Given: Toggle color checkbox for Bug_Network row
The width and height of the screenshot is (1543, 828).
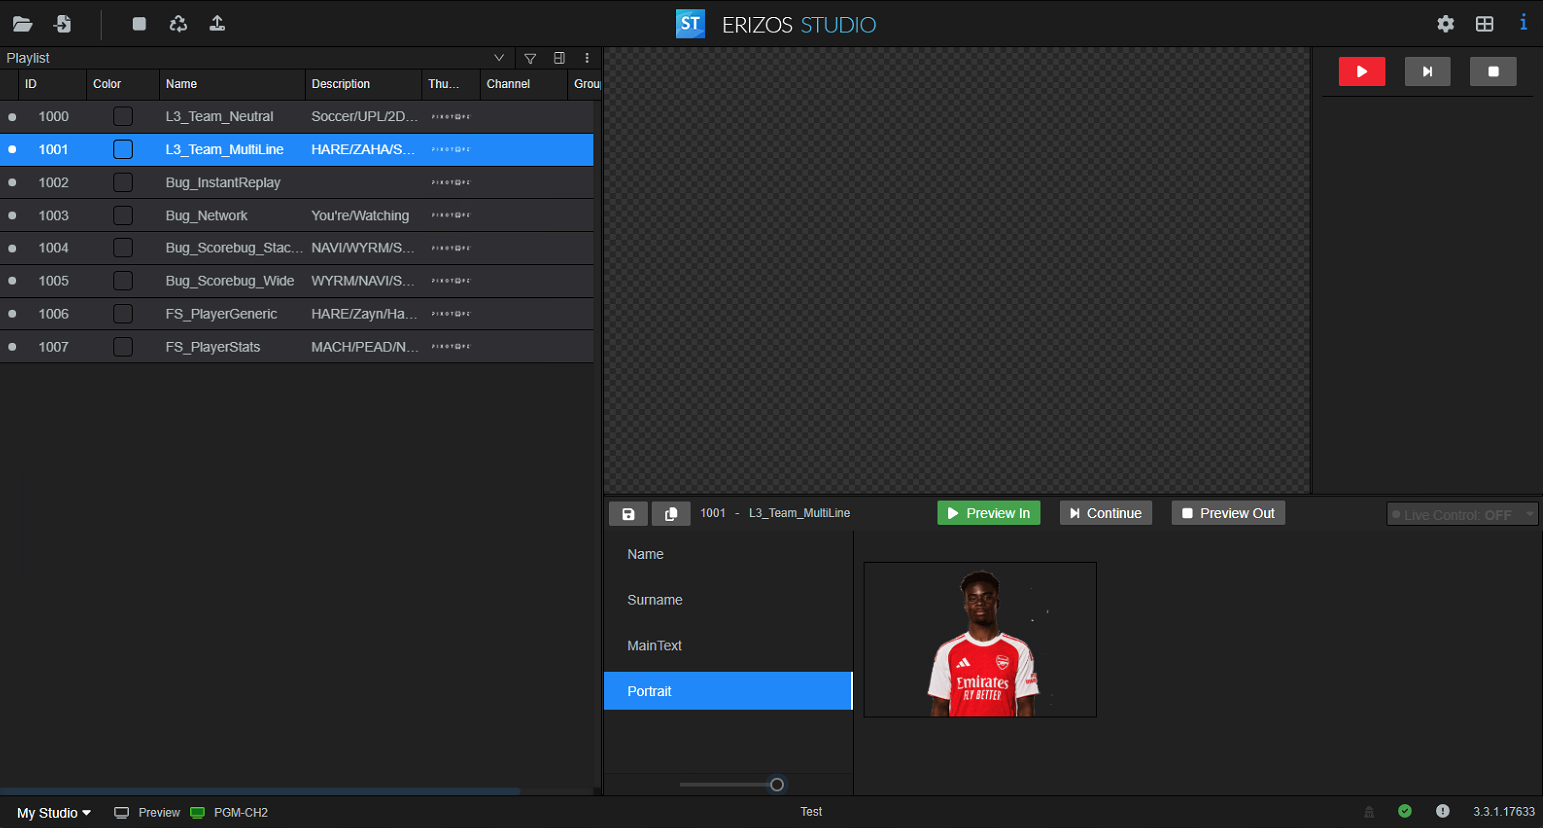Looking at the screenshot, I should (x=123, y=216).
